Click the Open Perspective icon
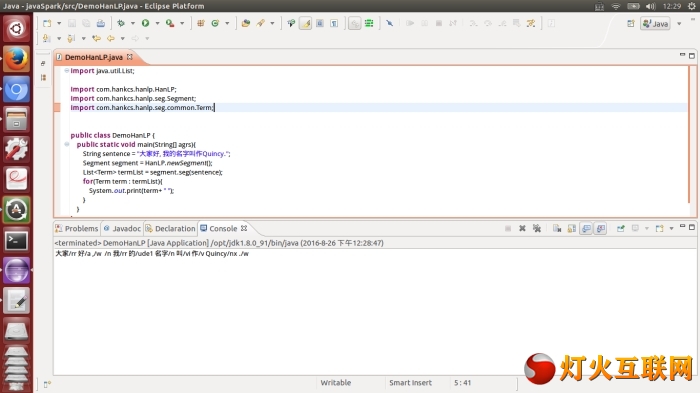Image resolution: width=700 pixels, height=393 pixels. pos(630,23)
